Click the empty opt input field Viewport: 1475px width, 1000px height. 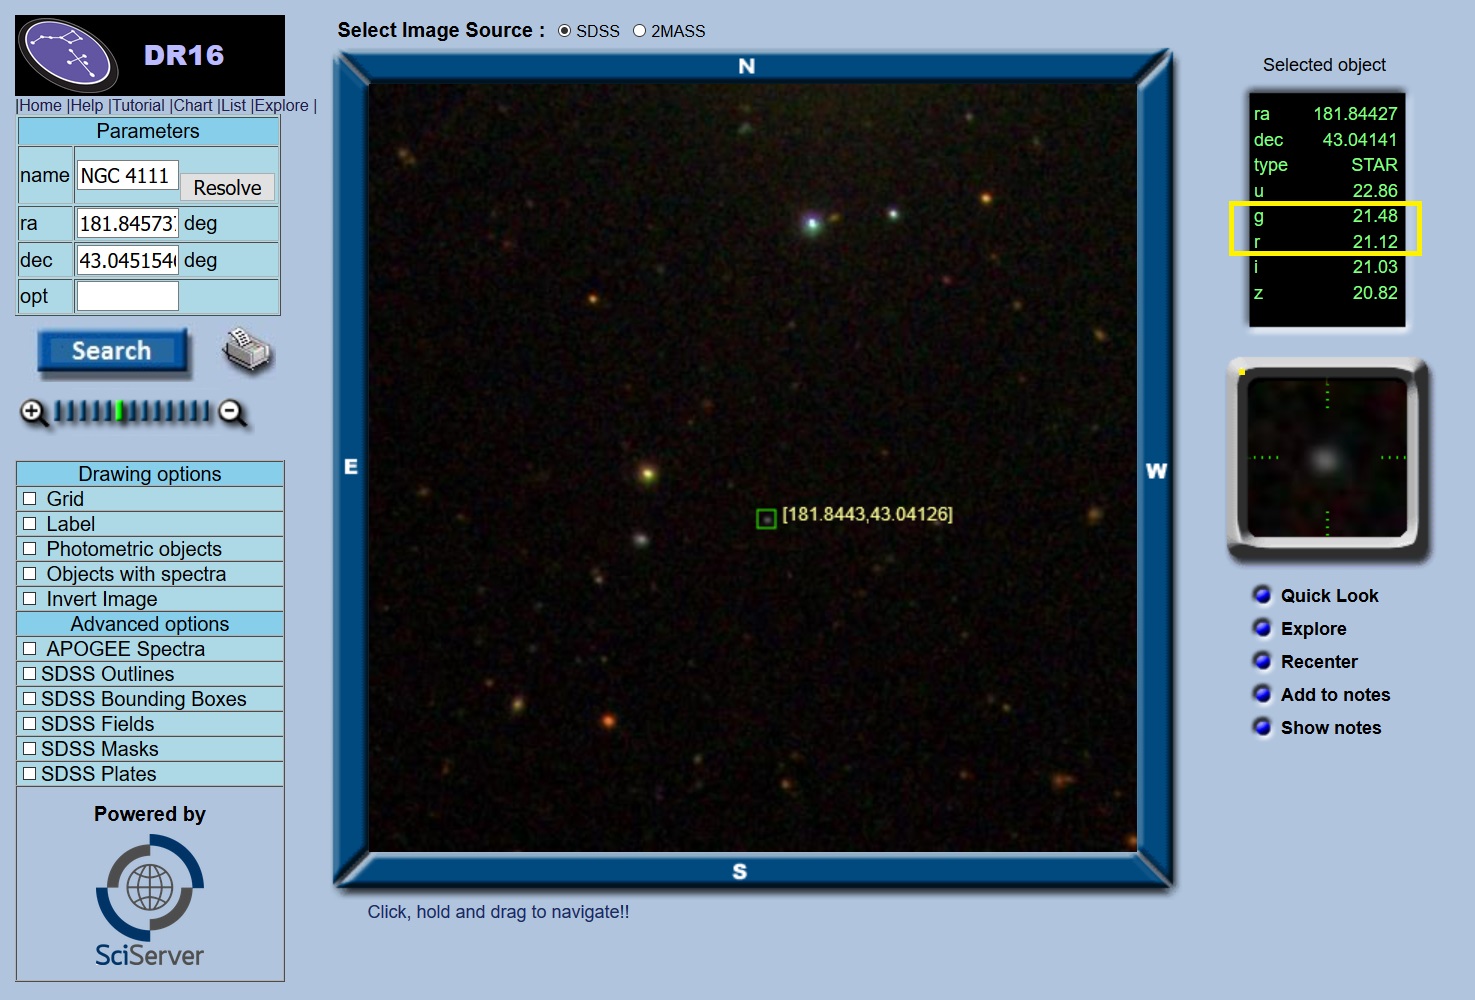pyautogui.click(x=128, y=296)
